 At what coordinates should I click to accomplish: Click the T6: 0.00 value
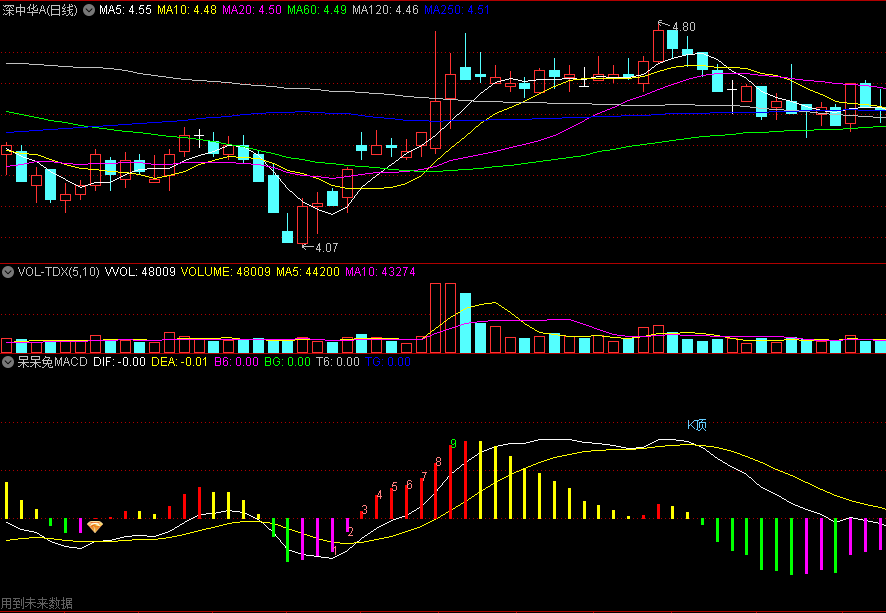pos(338,362)
